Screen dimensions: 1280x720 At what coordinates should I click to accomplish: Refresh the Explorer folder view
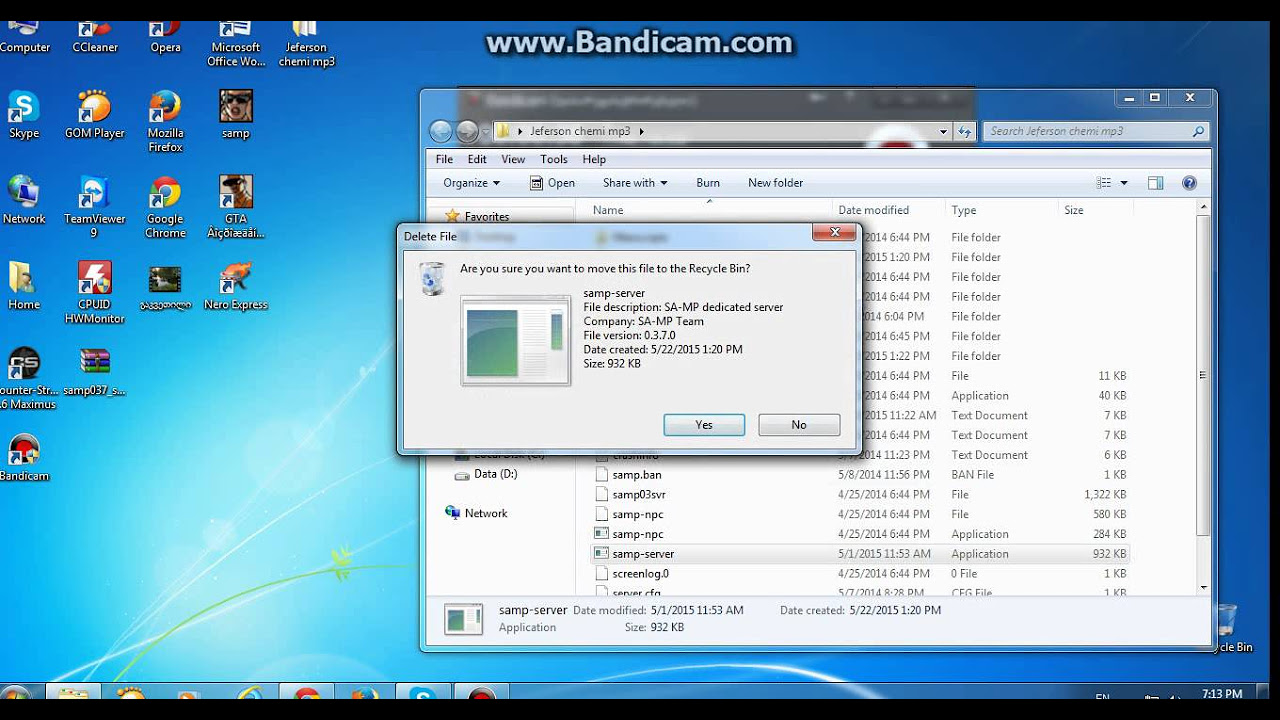click(x=965, y=131)
